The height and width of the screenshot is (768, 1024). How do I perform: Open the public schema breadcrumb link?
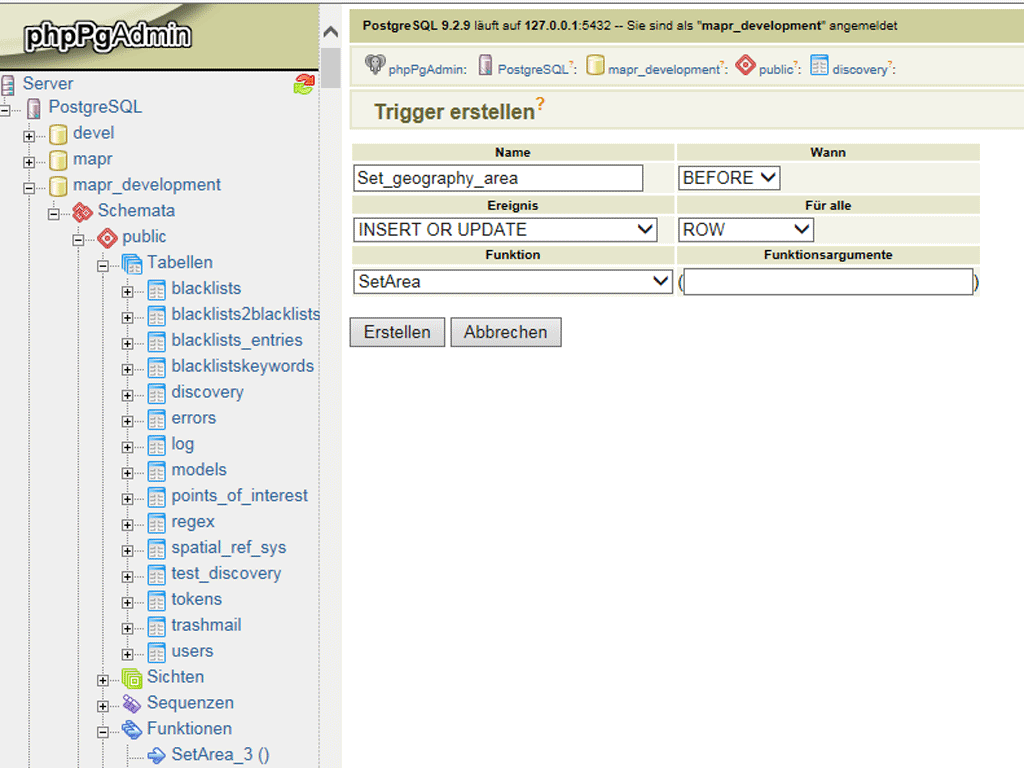click(x=775, y=70)
